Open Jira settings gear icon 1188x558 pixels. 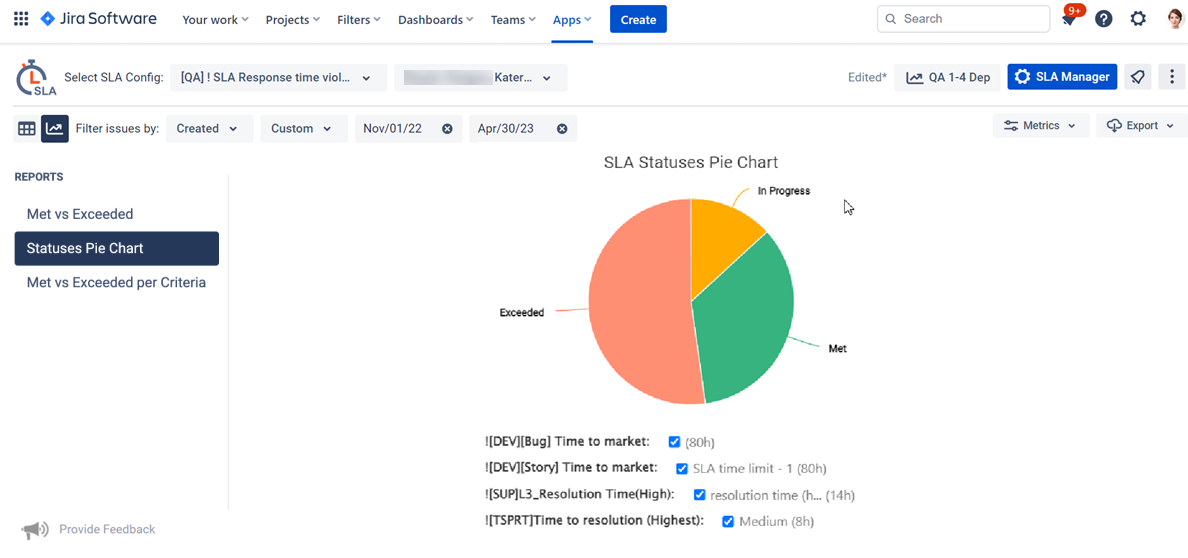tap(1138, 19)
